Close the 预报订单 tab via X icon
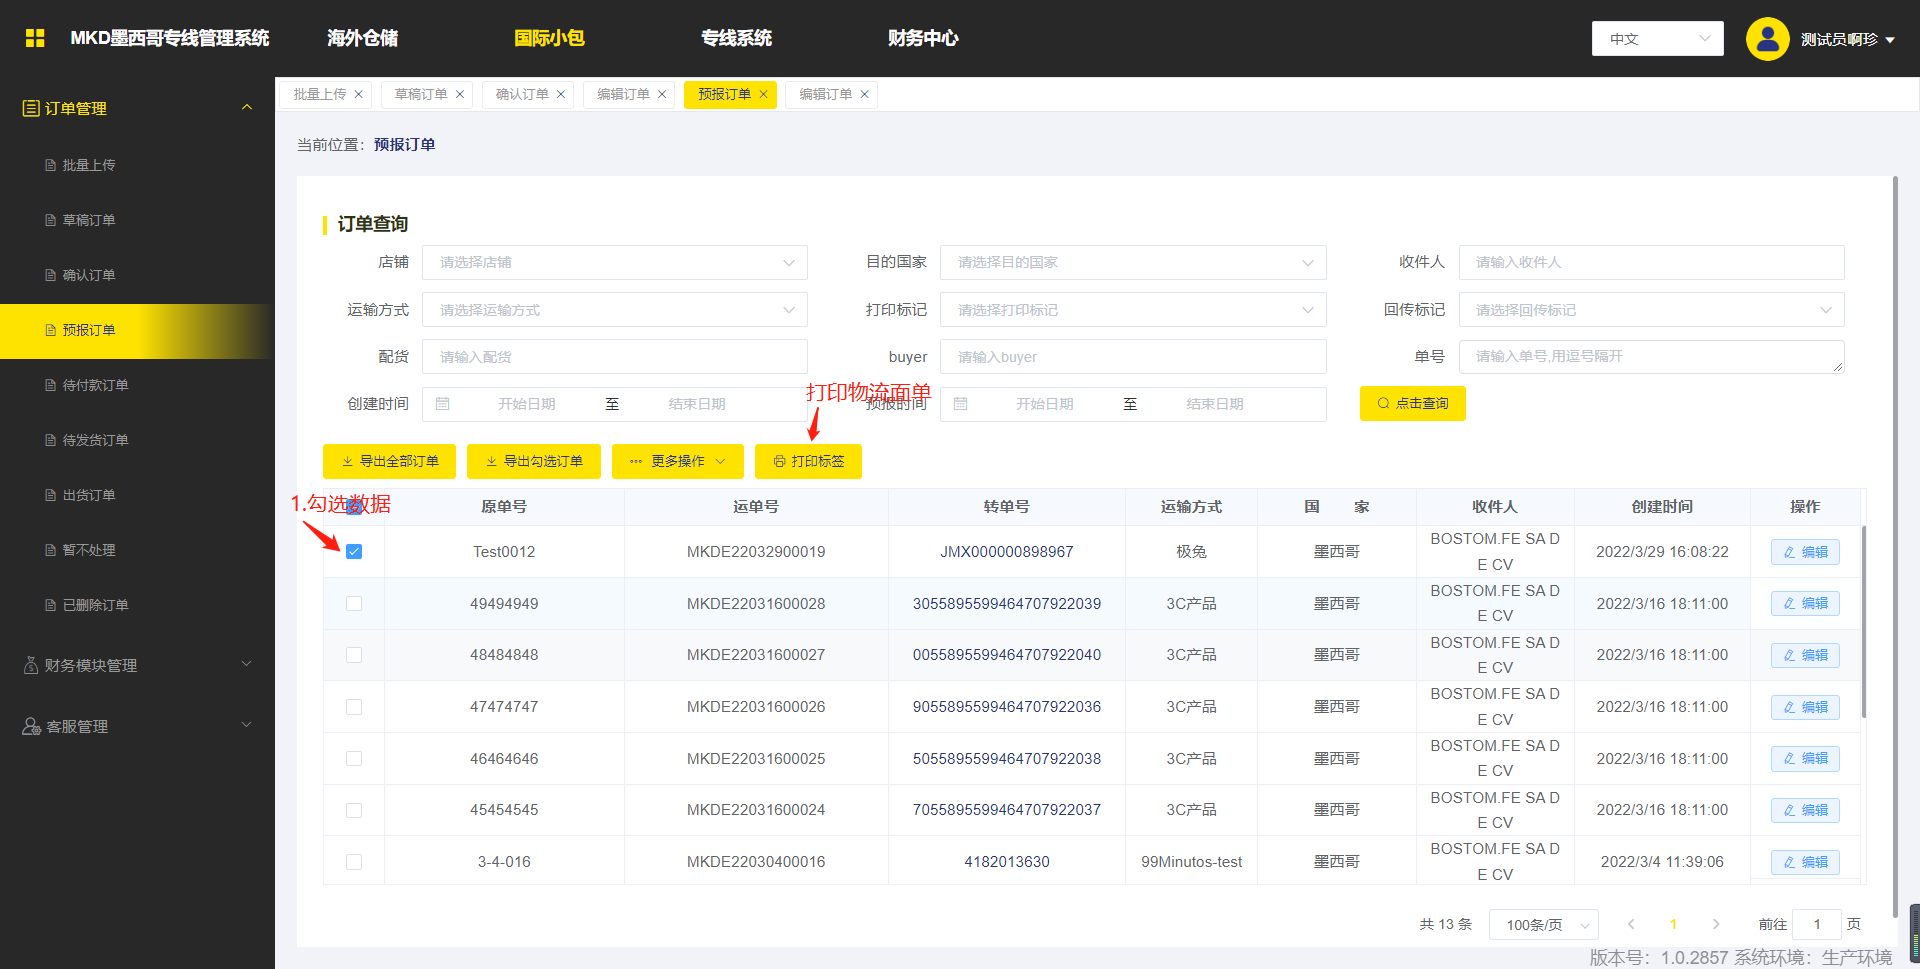 tap(764, 94)
